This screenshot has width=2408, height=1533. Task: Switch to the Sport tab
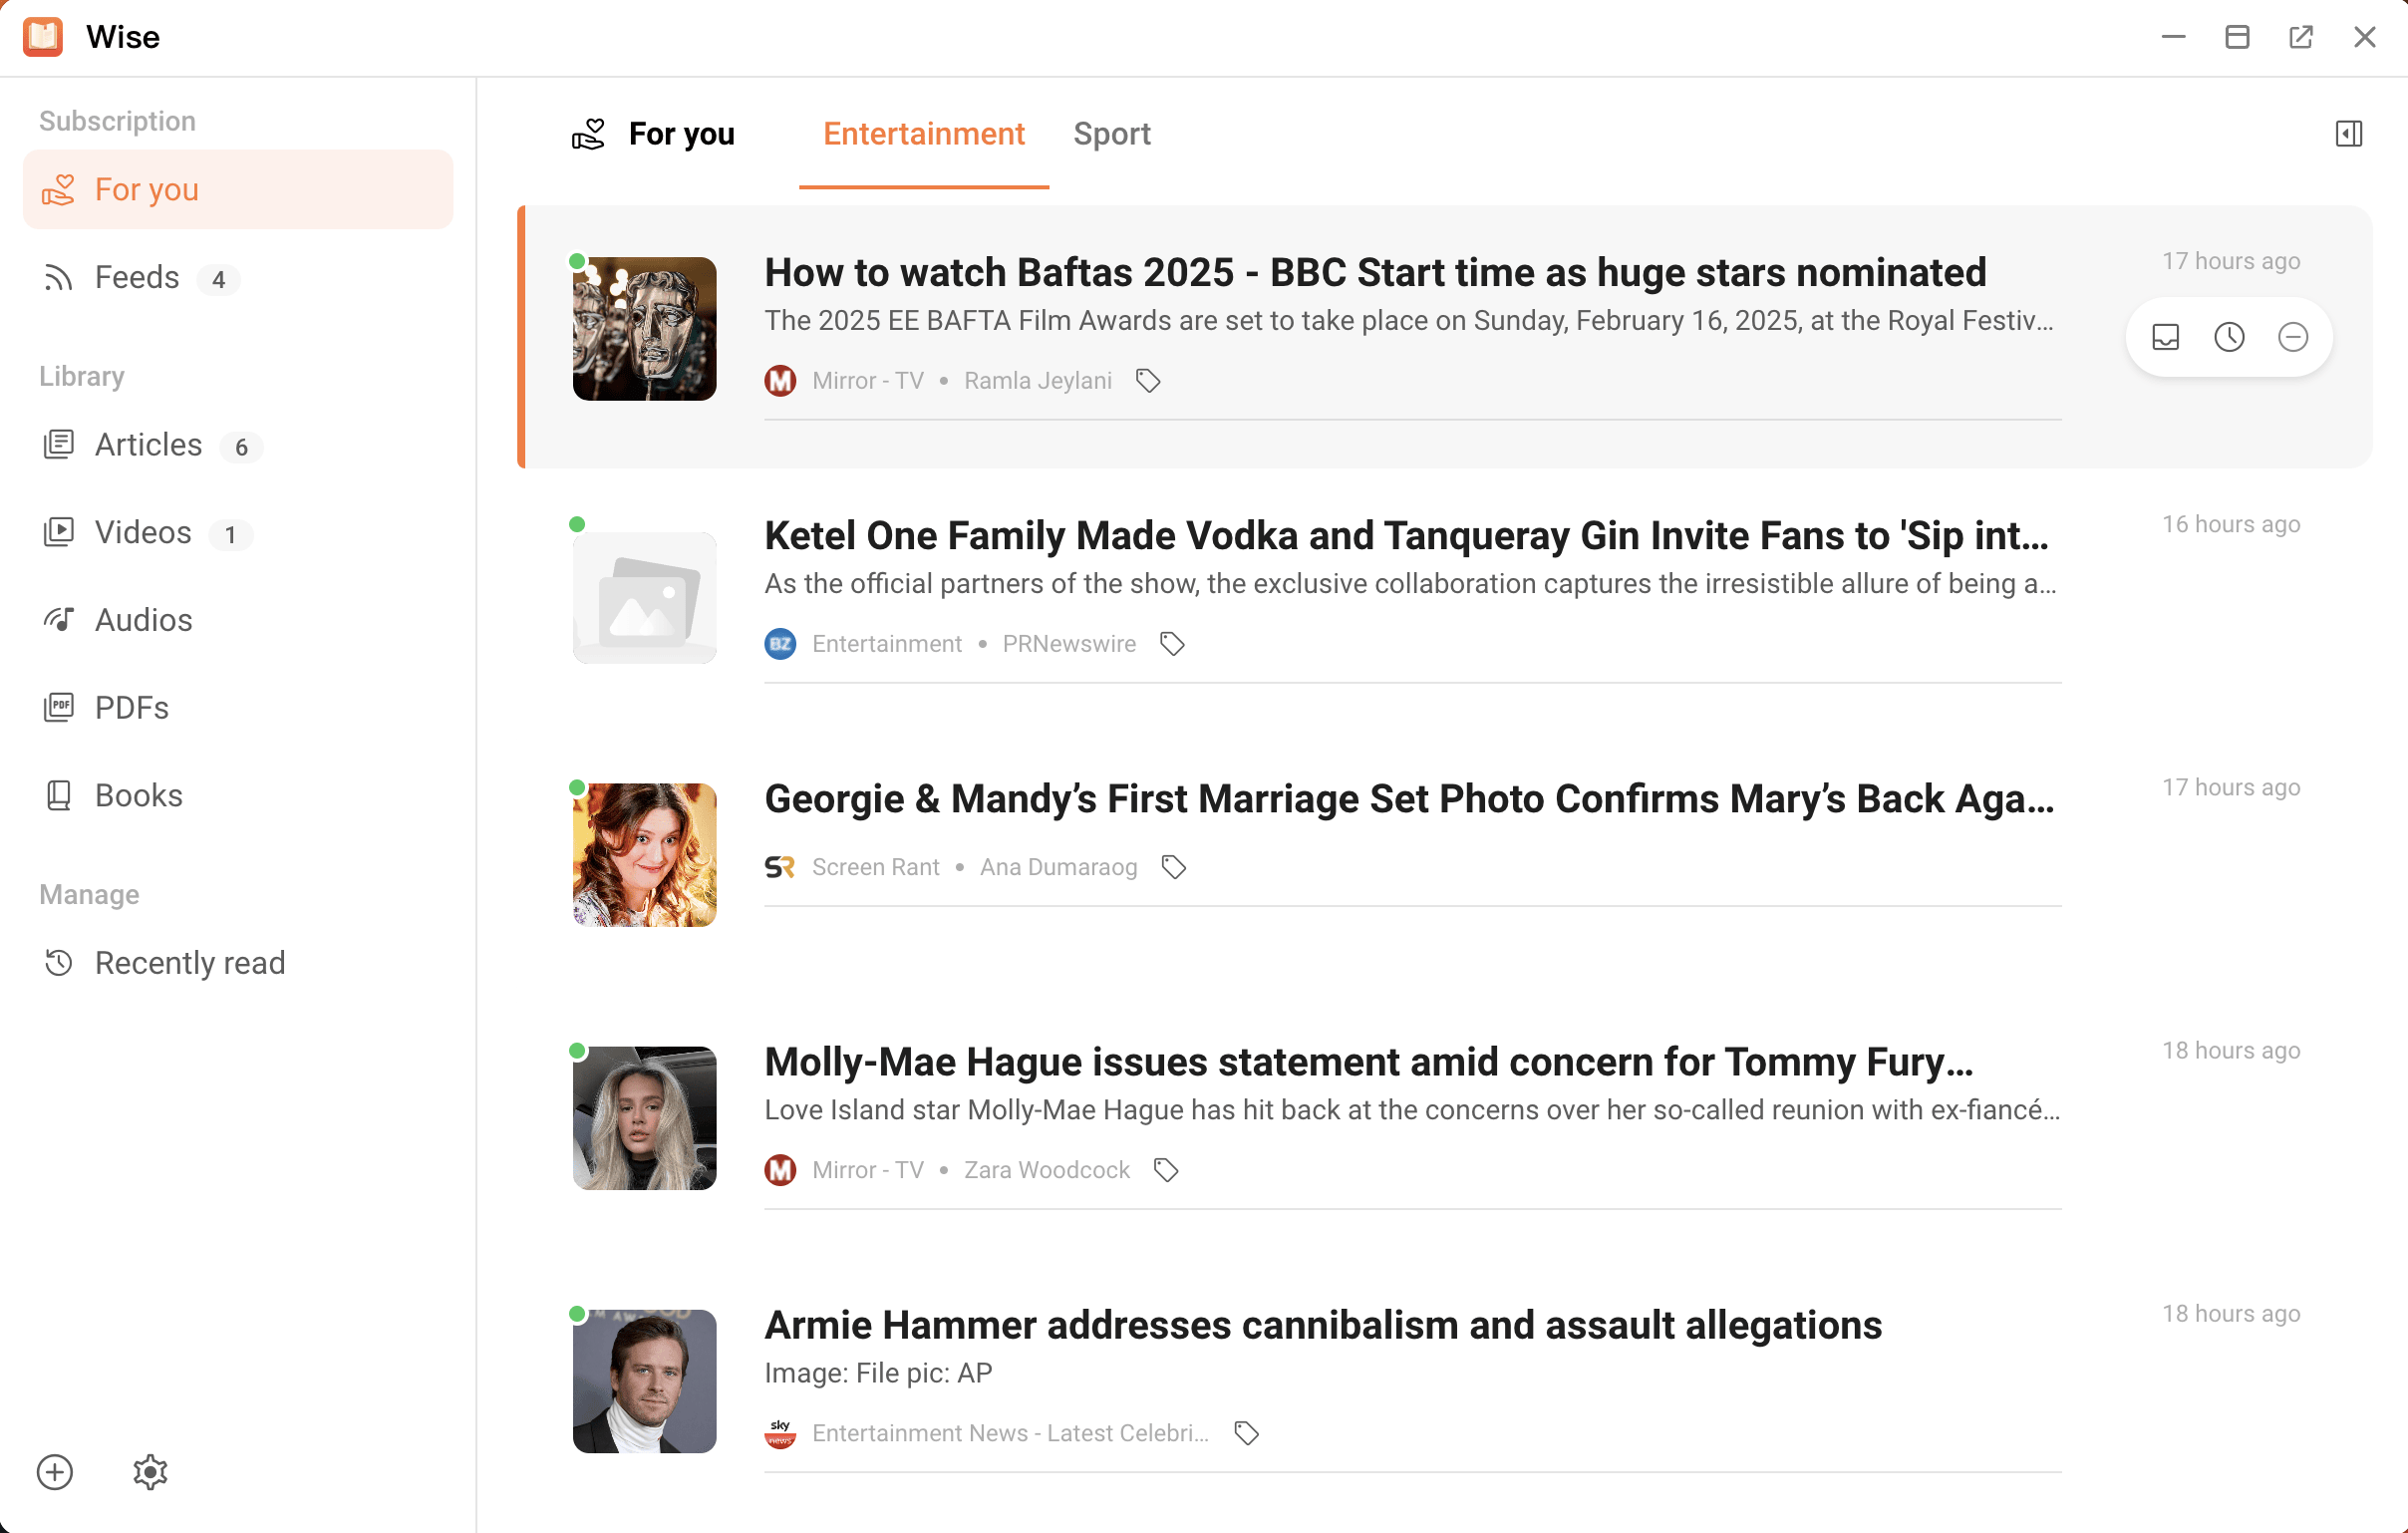click(x=1111, y=134)
